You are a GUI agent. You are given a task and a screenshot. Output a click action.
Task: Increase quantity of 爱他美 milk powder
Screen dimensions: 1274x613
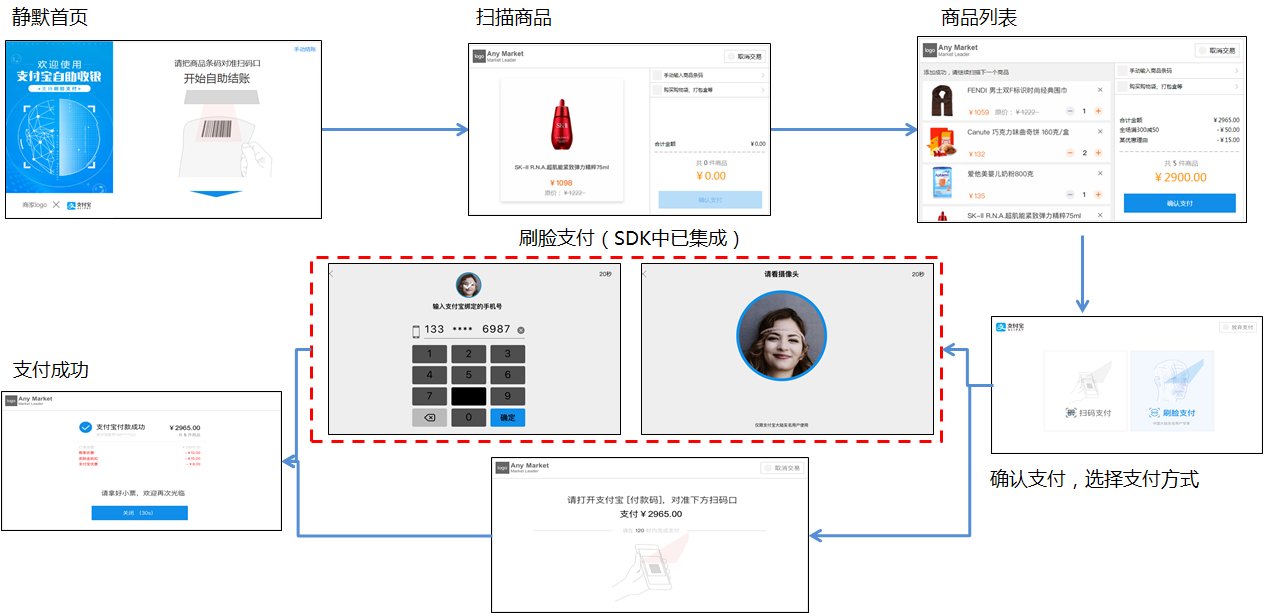[1098, 195]
